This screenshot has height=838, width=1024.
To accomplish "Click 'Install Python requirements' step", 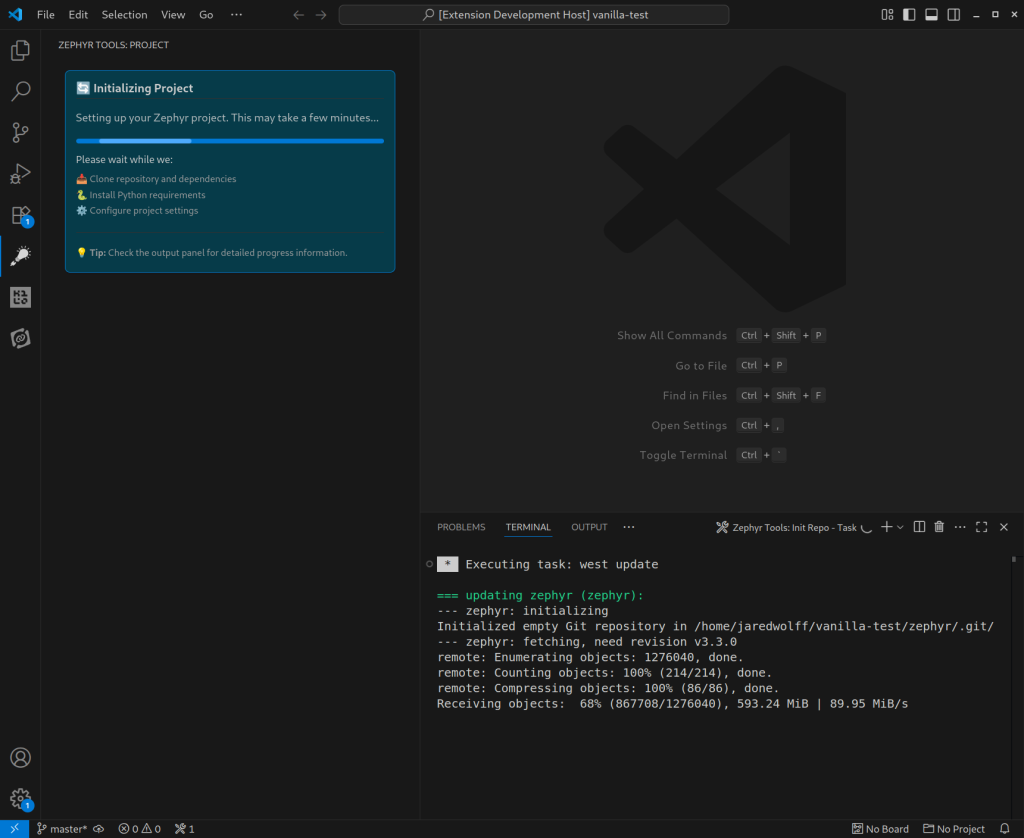I will [140, 195].
